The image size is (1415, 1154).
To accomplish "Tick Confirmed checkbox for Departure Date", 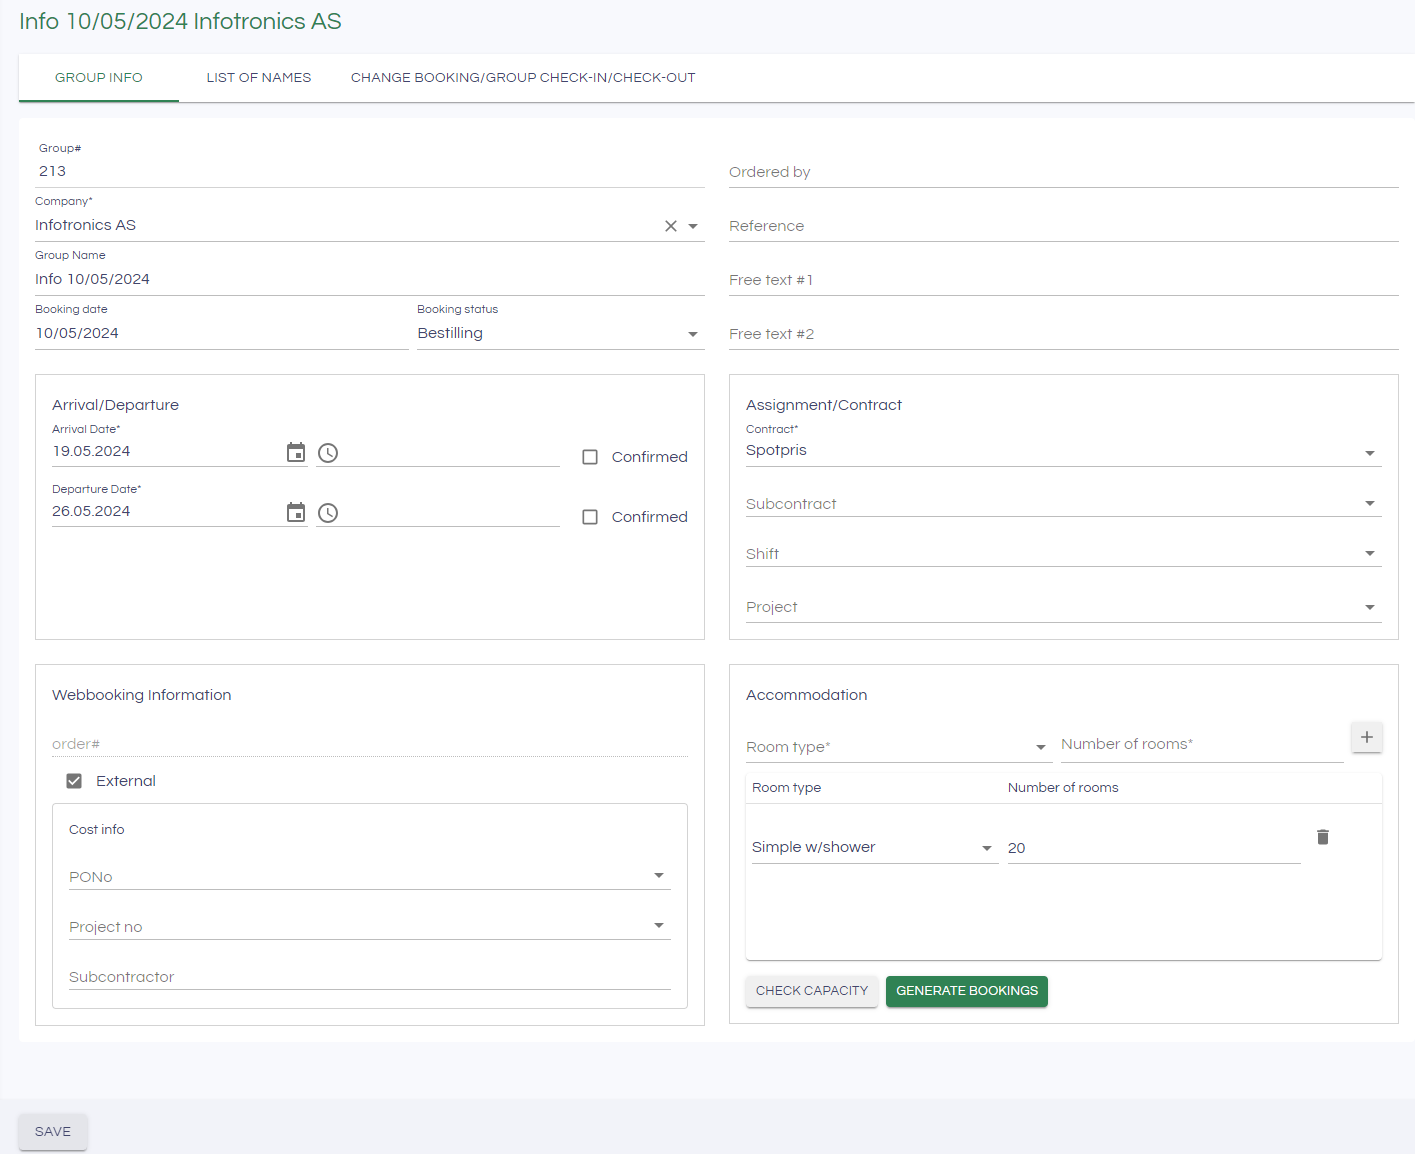I will (590, 517).
